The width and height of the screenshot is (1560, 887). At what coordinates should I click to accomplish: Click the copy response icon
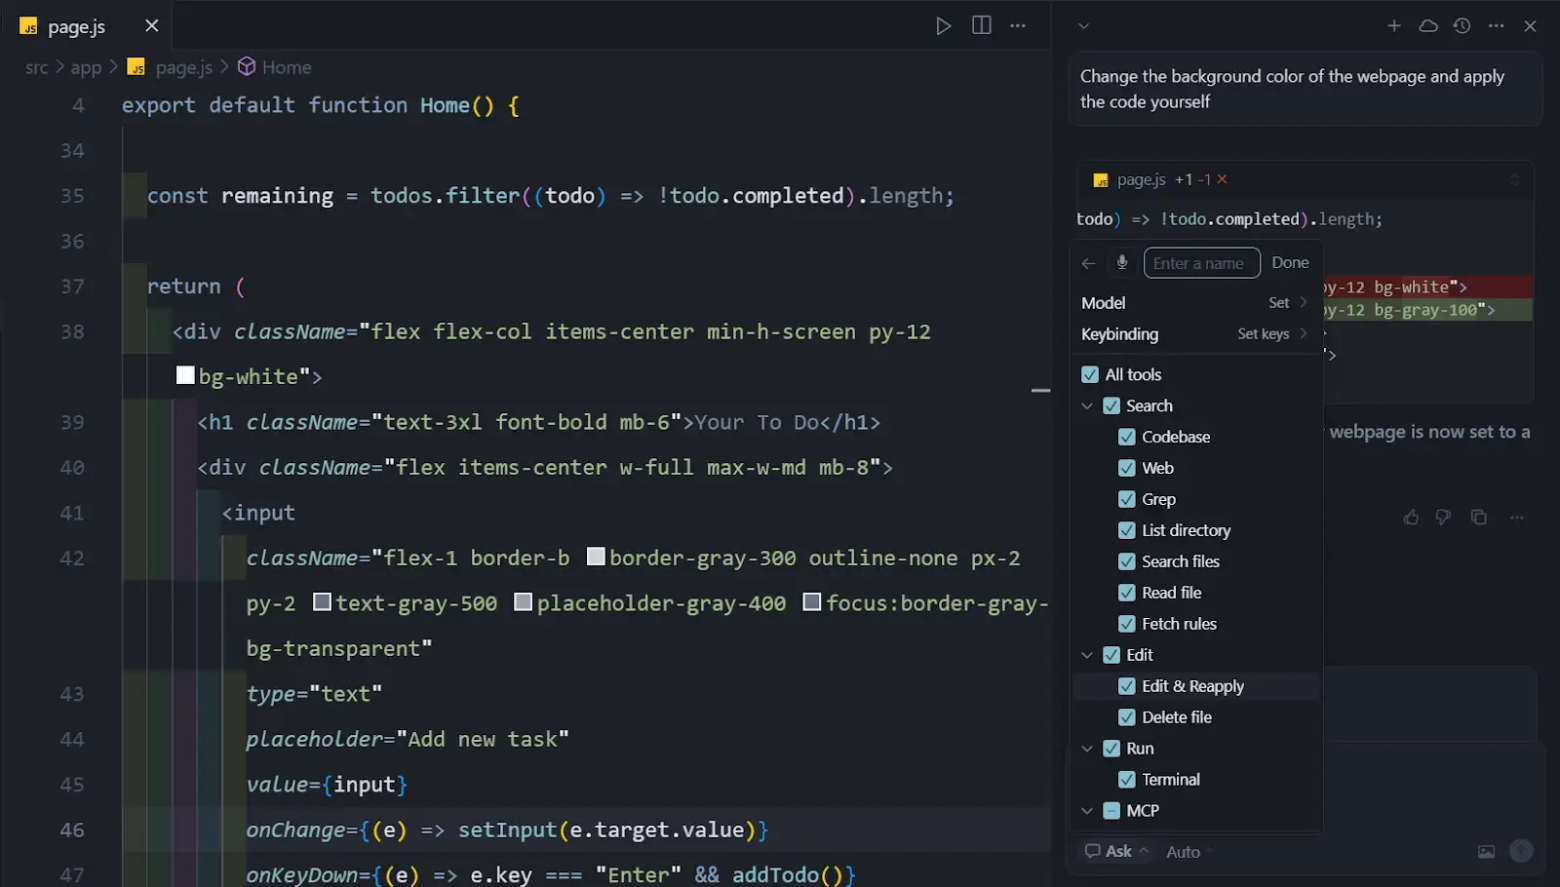point(1479,517)
